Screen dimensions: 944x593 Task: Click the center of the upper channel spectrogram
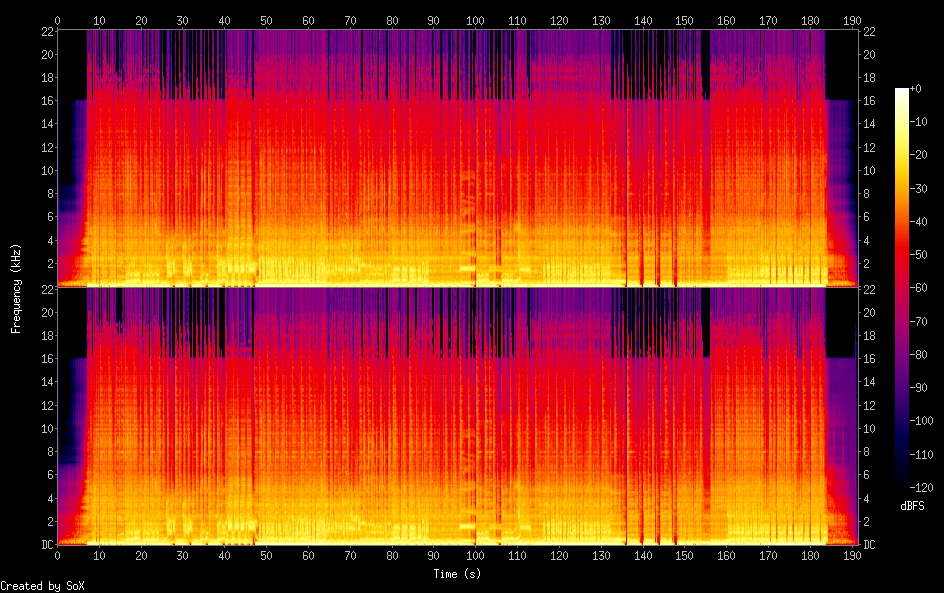click(457, 158)
